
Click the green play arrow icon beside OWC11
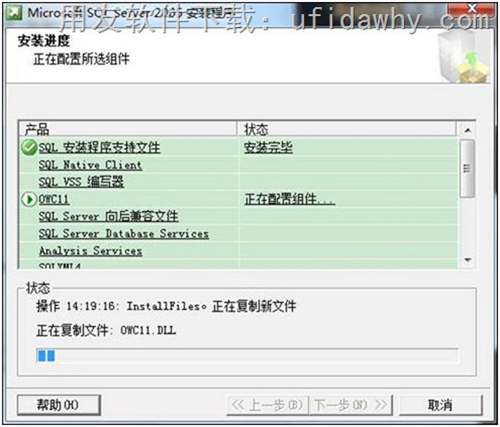pos(29,199)
